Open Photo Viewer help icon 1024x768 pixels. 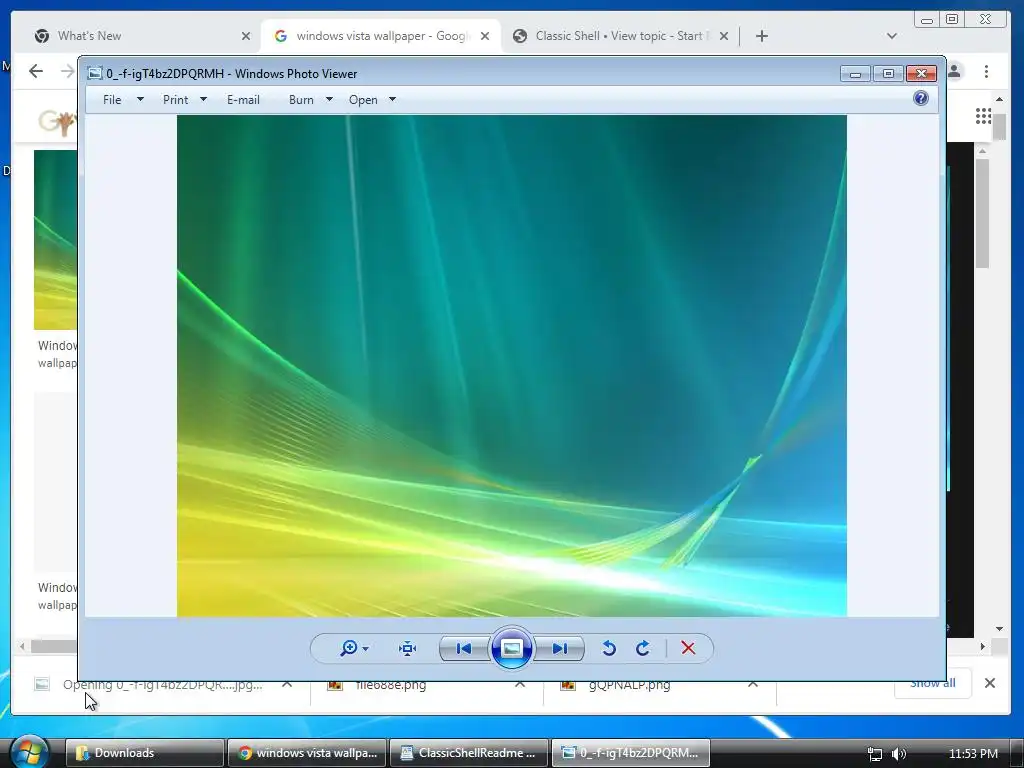921,99
